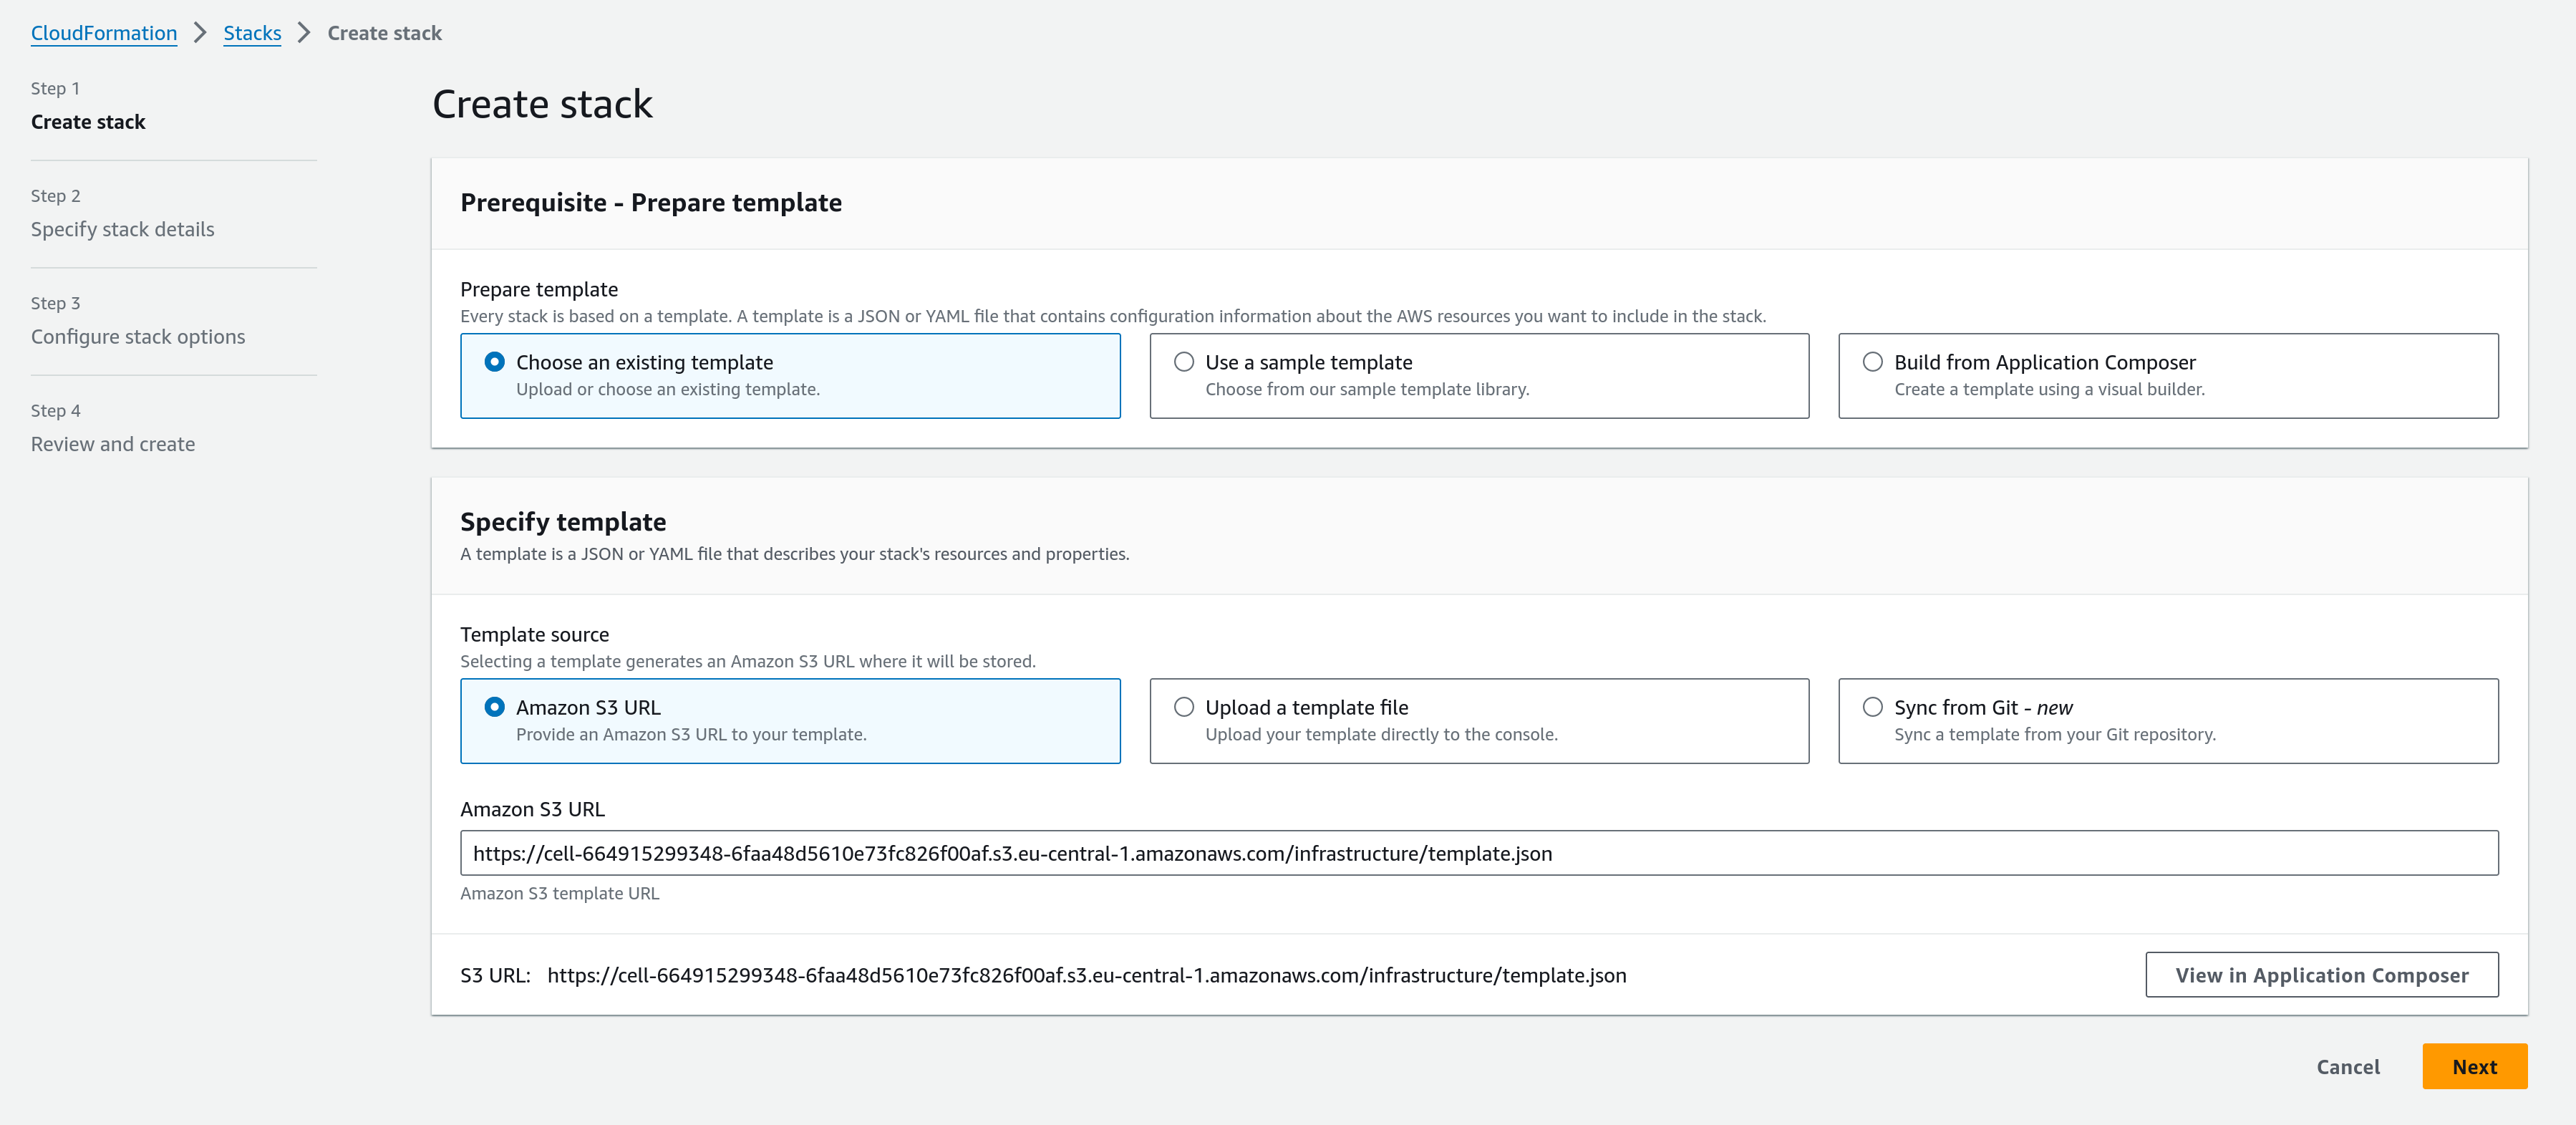Click the Stacks breadcrumb navigation link

click(x=253, y=32)
